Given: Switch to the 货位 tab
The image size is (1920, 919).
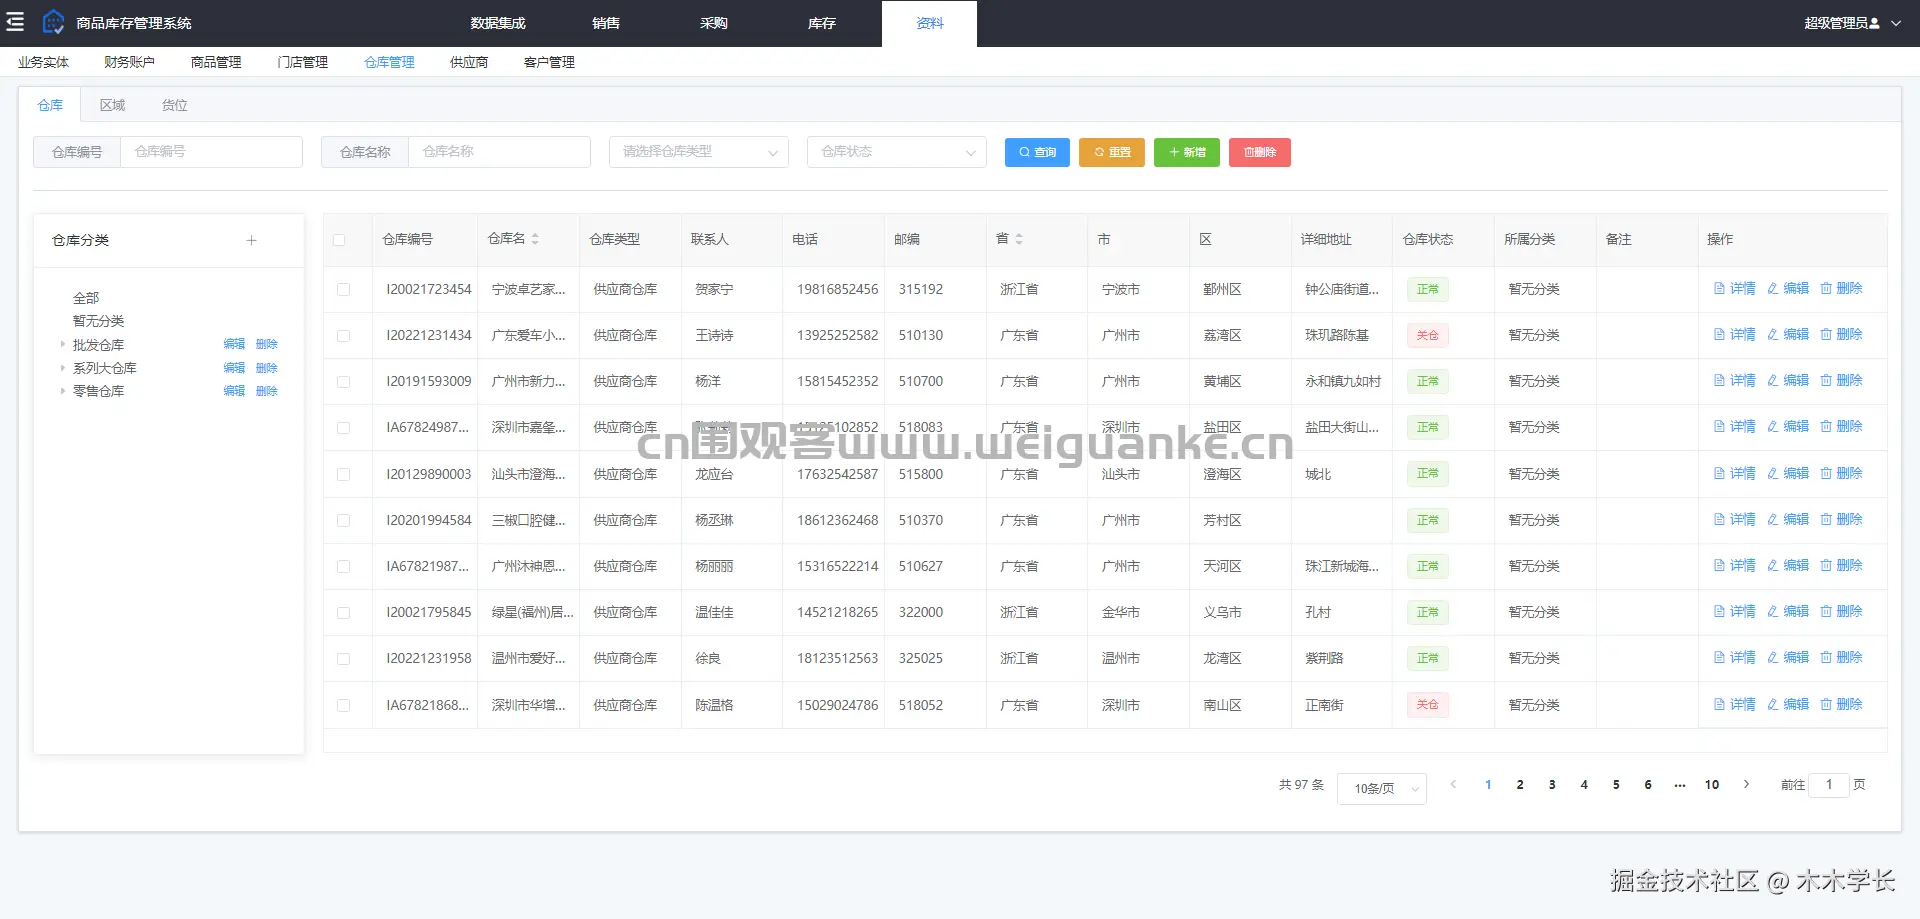Looking at the screenshot, I should [175, 105].
